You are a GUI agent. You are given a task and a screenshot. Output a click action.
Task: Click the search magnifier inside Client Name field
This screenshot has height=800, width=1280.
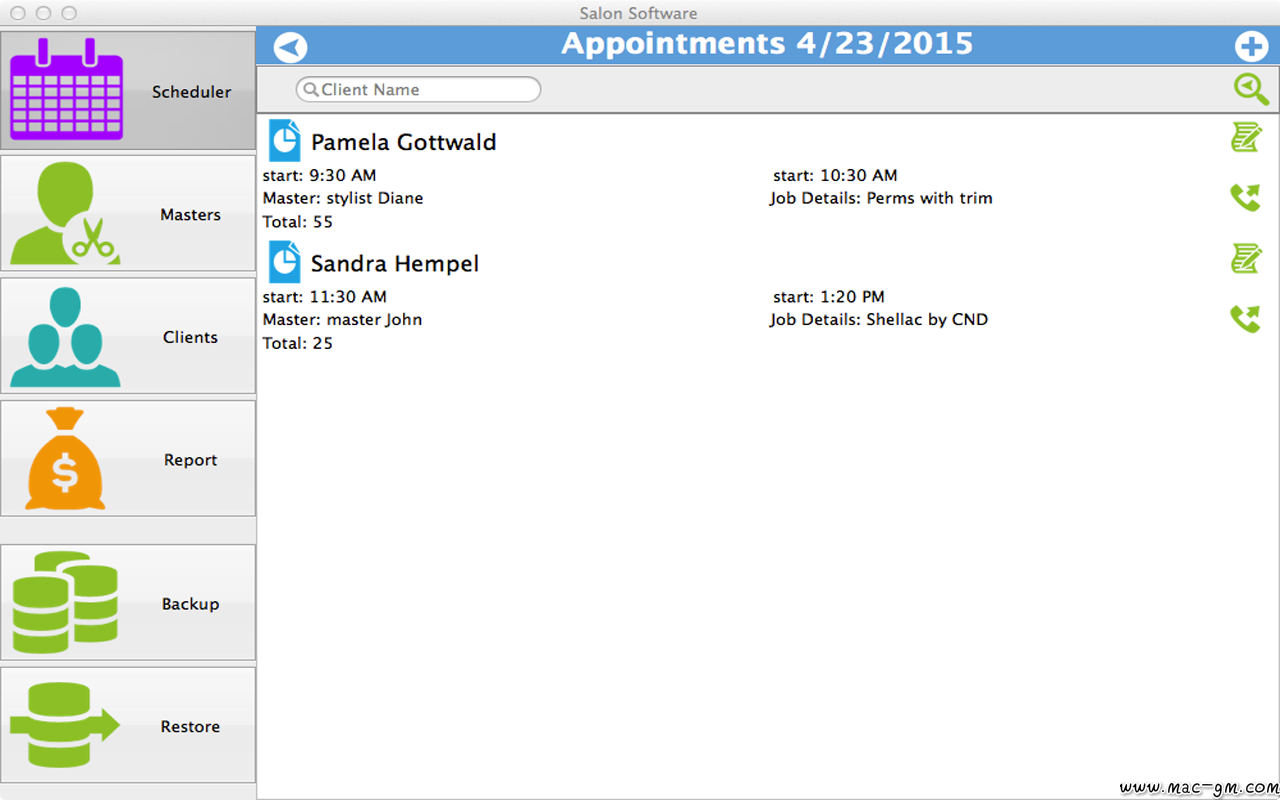click(x=311, y=89)
